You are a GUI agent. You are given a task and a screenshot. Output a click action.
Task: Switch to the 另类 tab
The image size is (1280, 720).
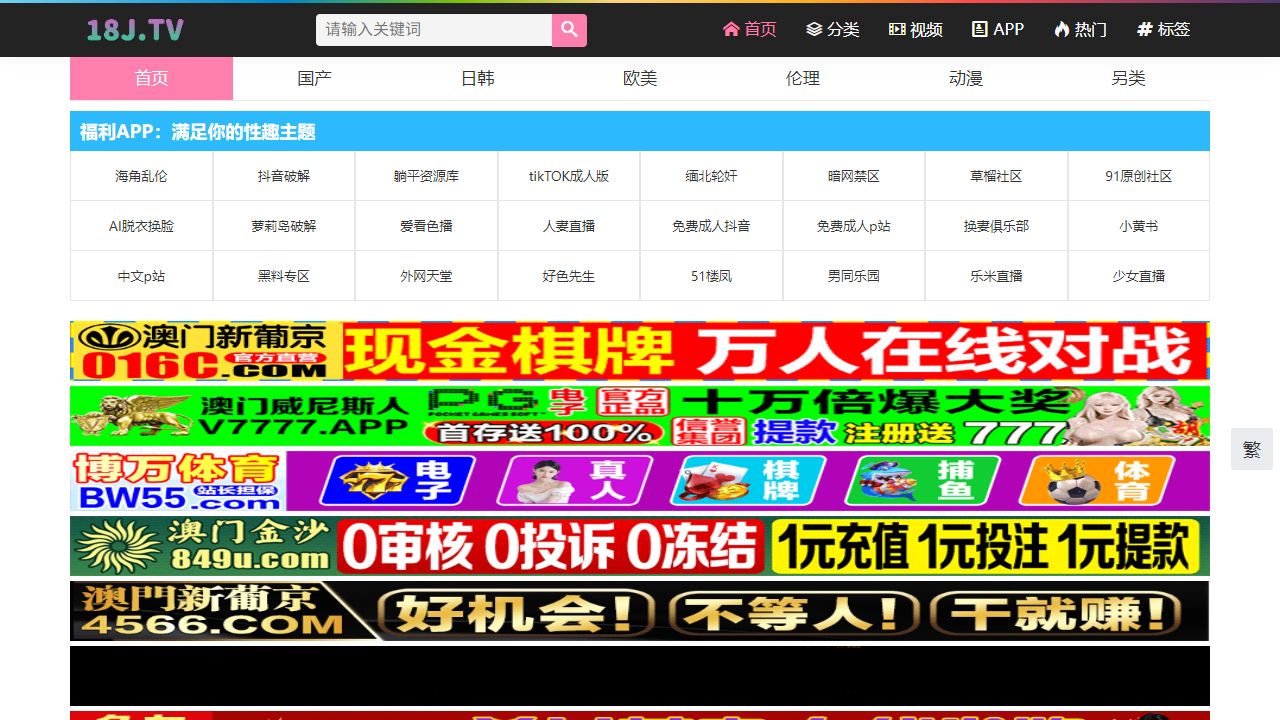pos(1128,78)
